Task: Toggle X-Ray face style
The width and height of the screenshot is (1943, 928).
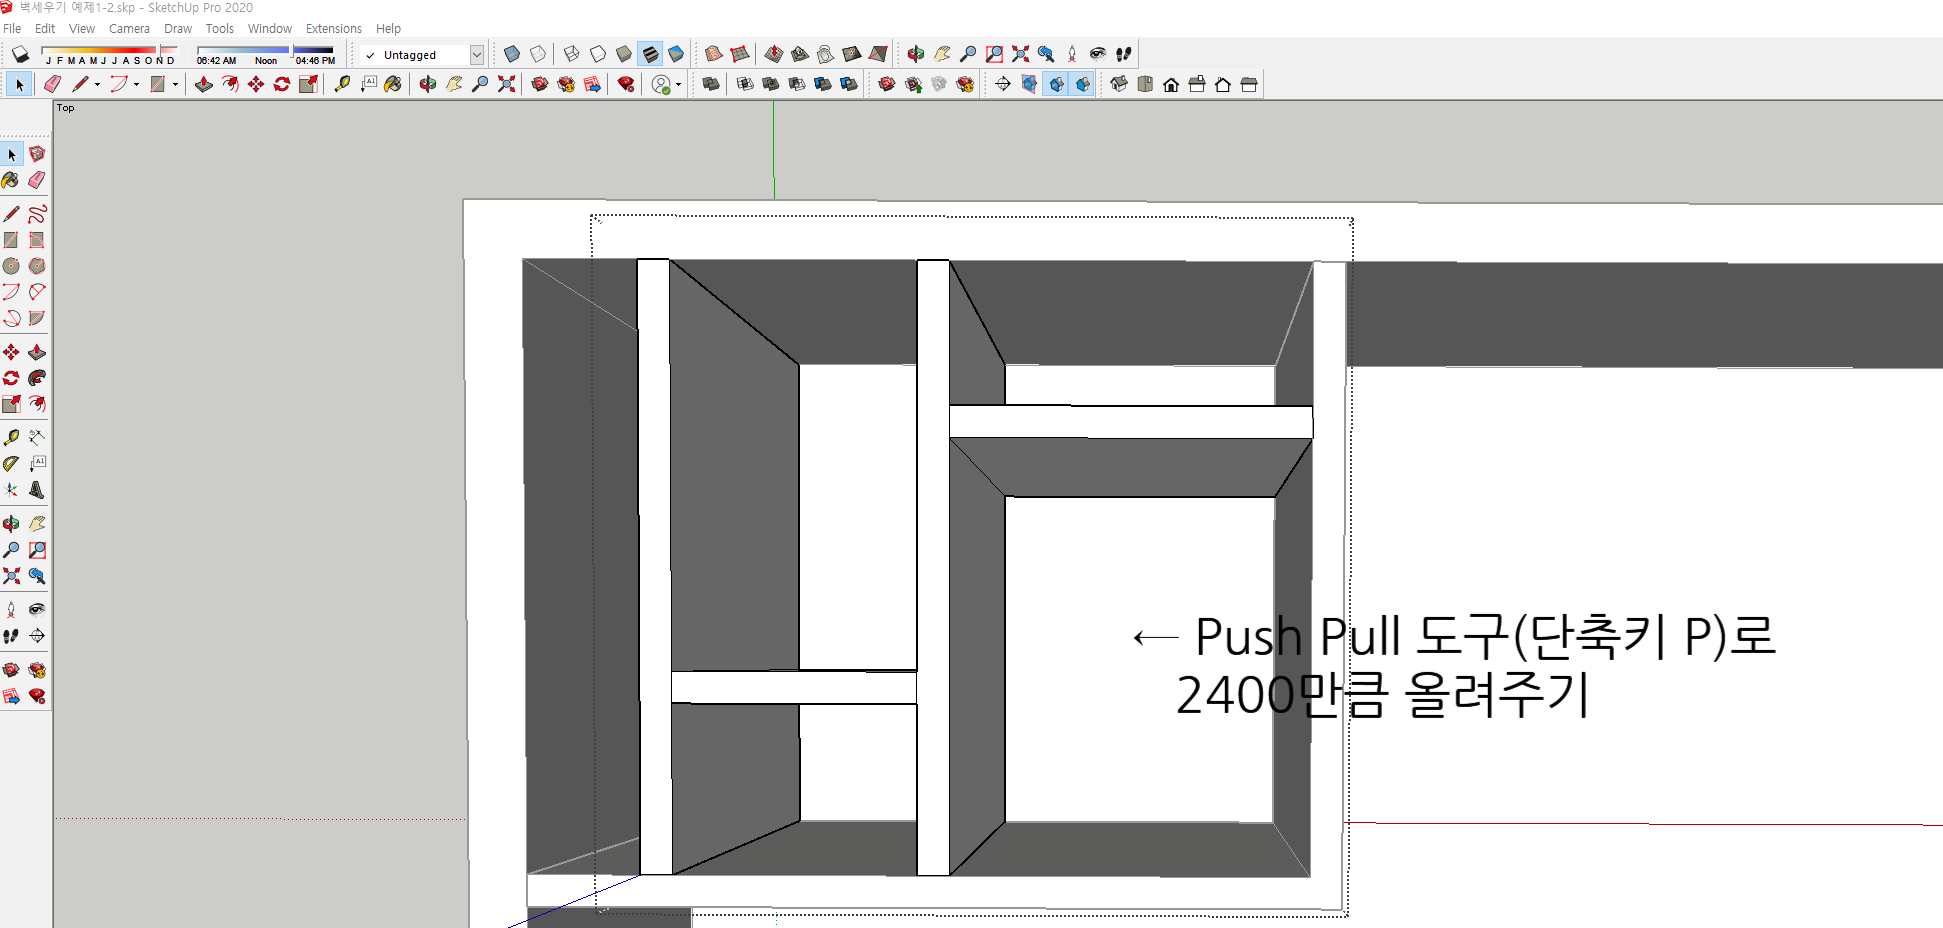Action: [x=512, y=54]
